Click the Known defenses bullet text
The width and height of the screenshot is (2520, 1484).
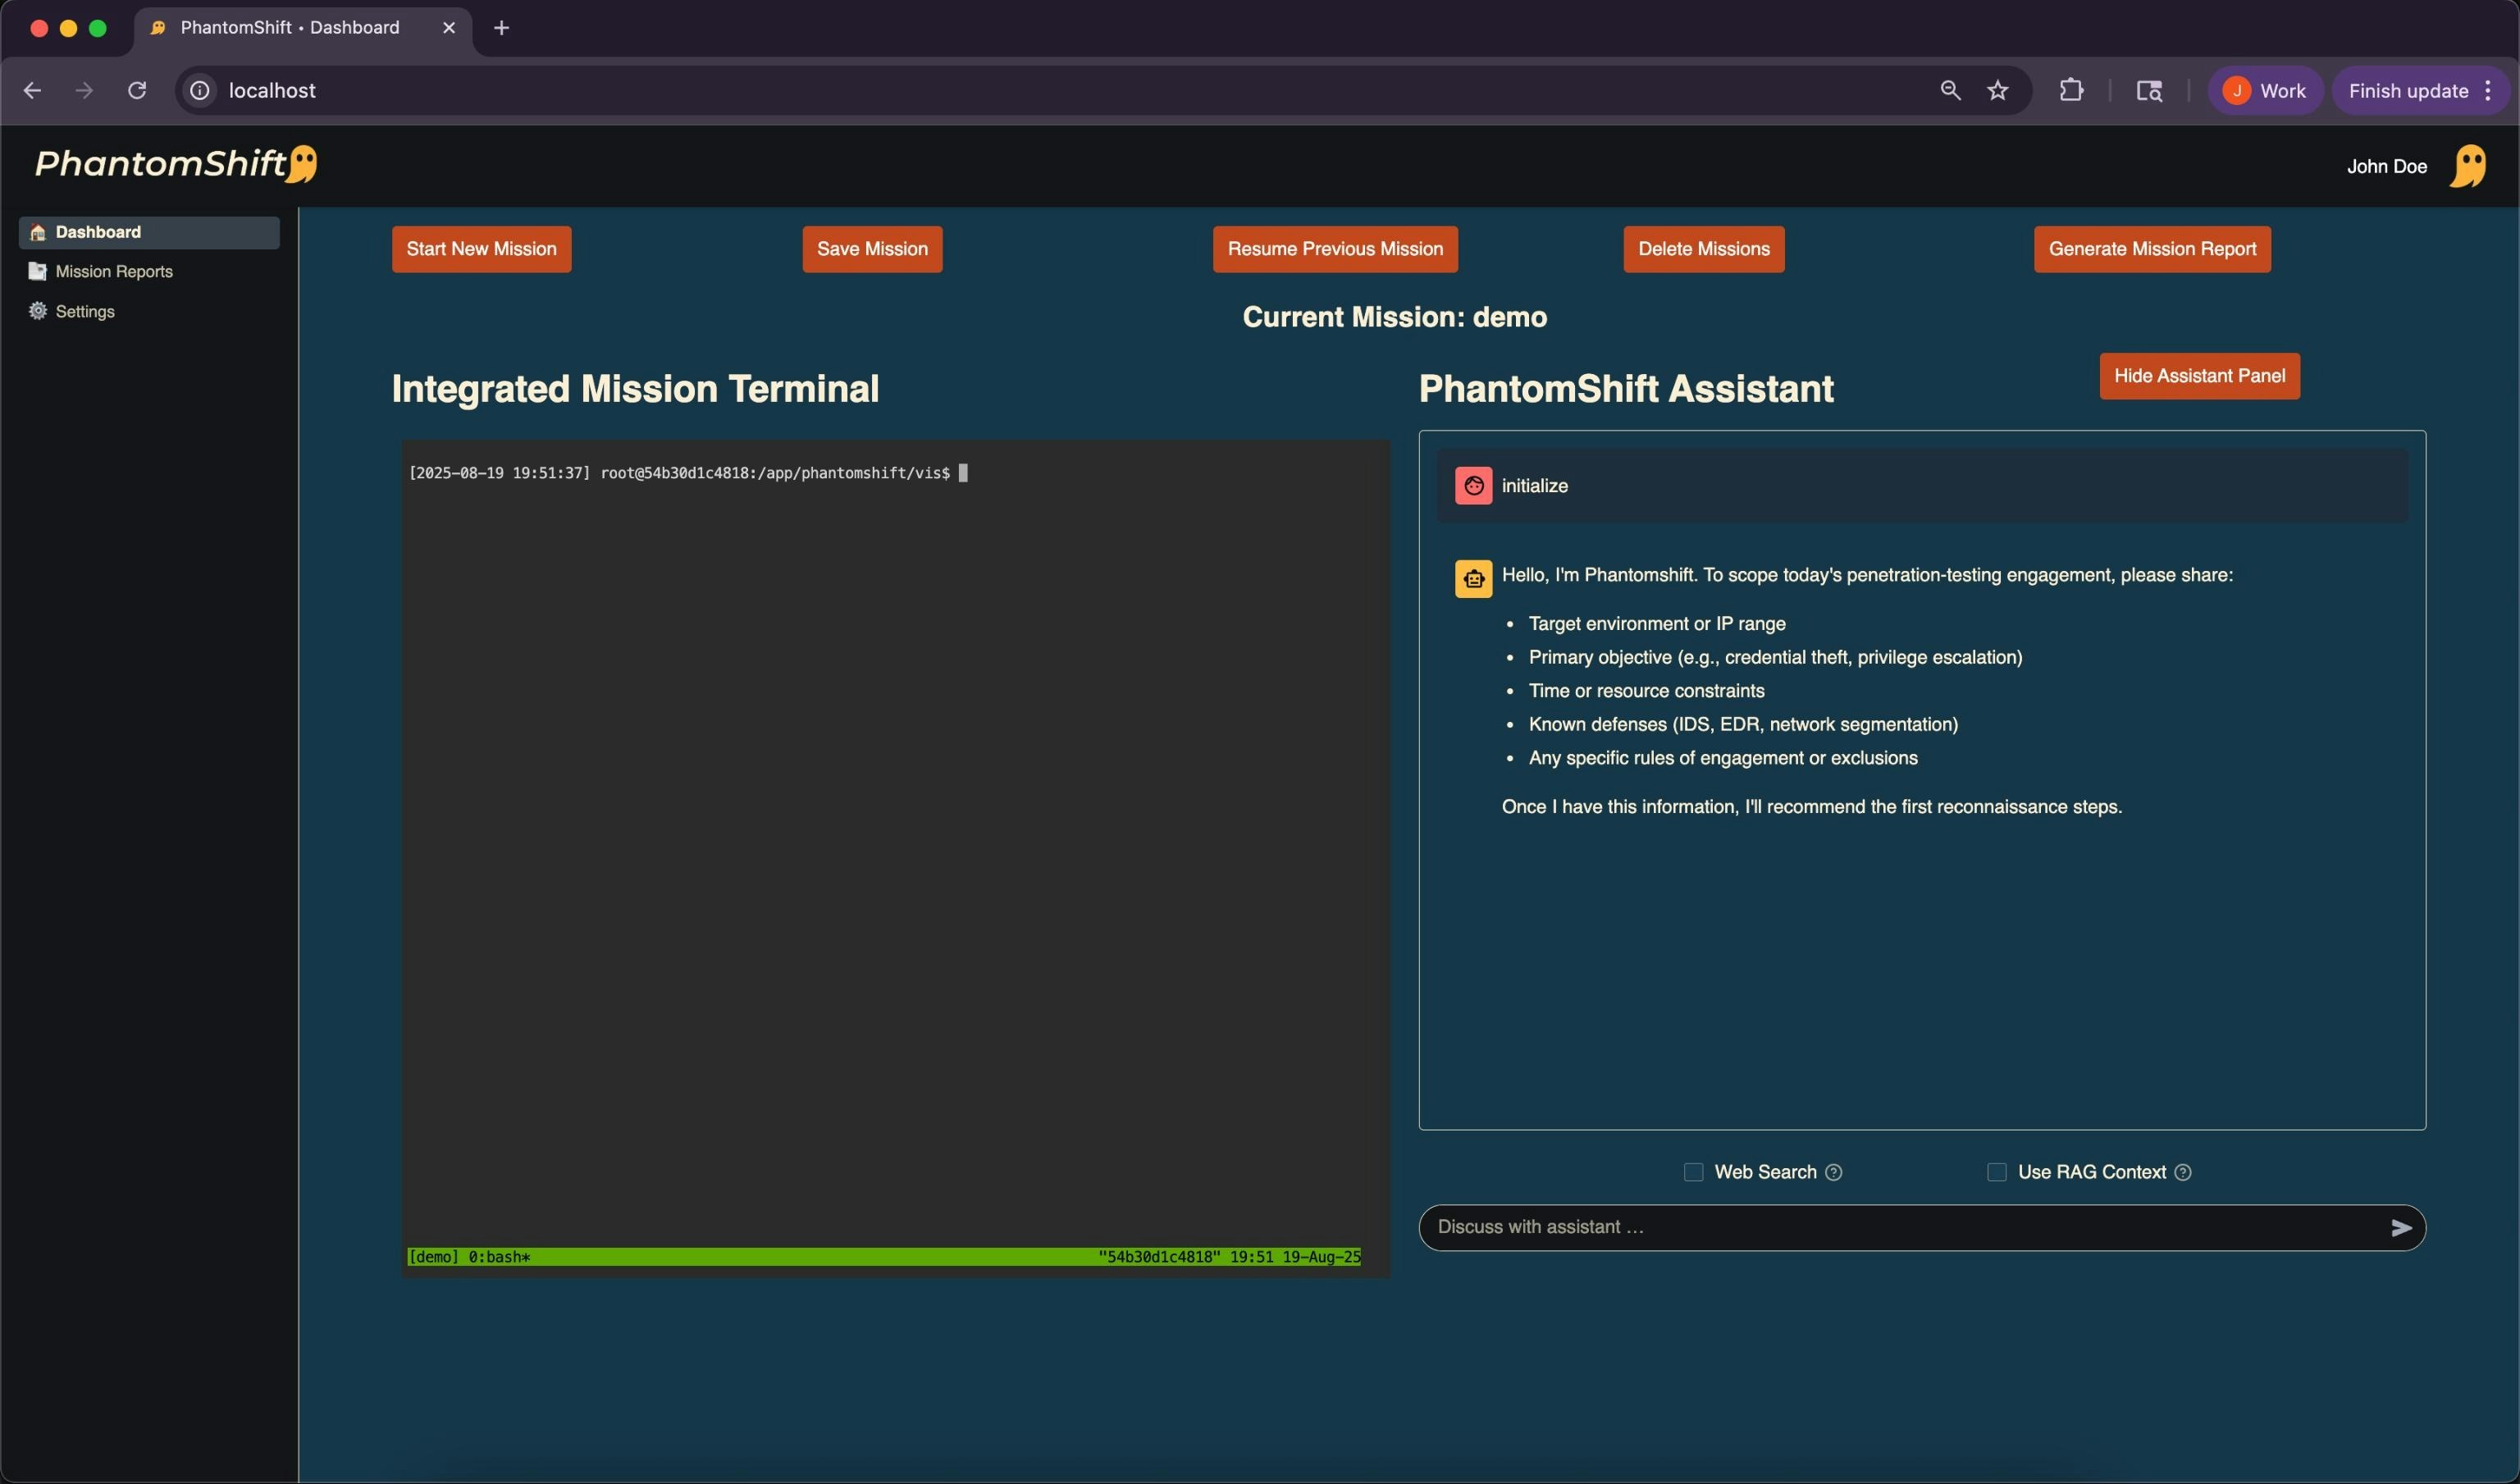click(1743, 724)
